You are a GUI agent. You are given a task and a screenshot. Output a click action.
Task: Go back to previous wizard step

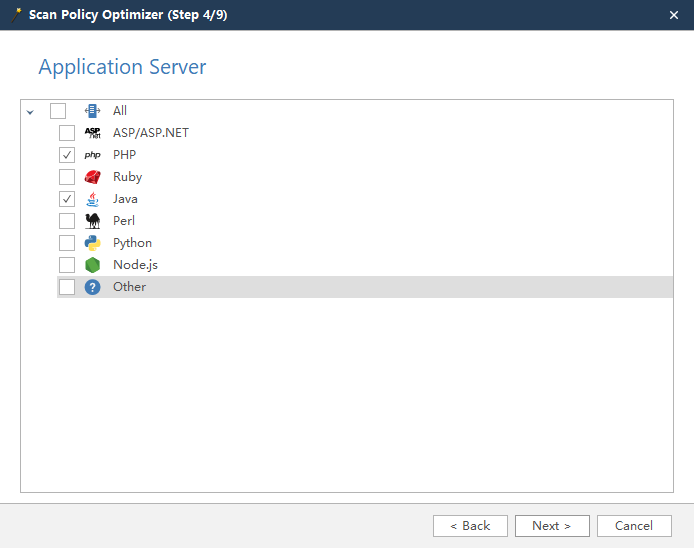pos(470,526)
